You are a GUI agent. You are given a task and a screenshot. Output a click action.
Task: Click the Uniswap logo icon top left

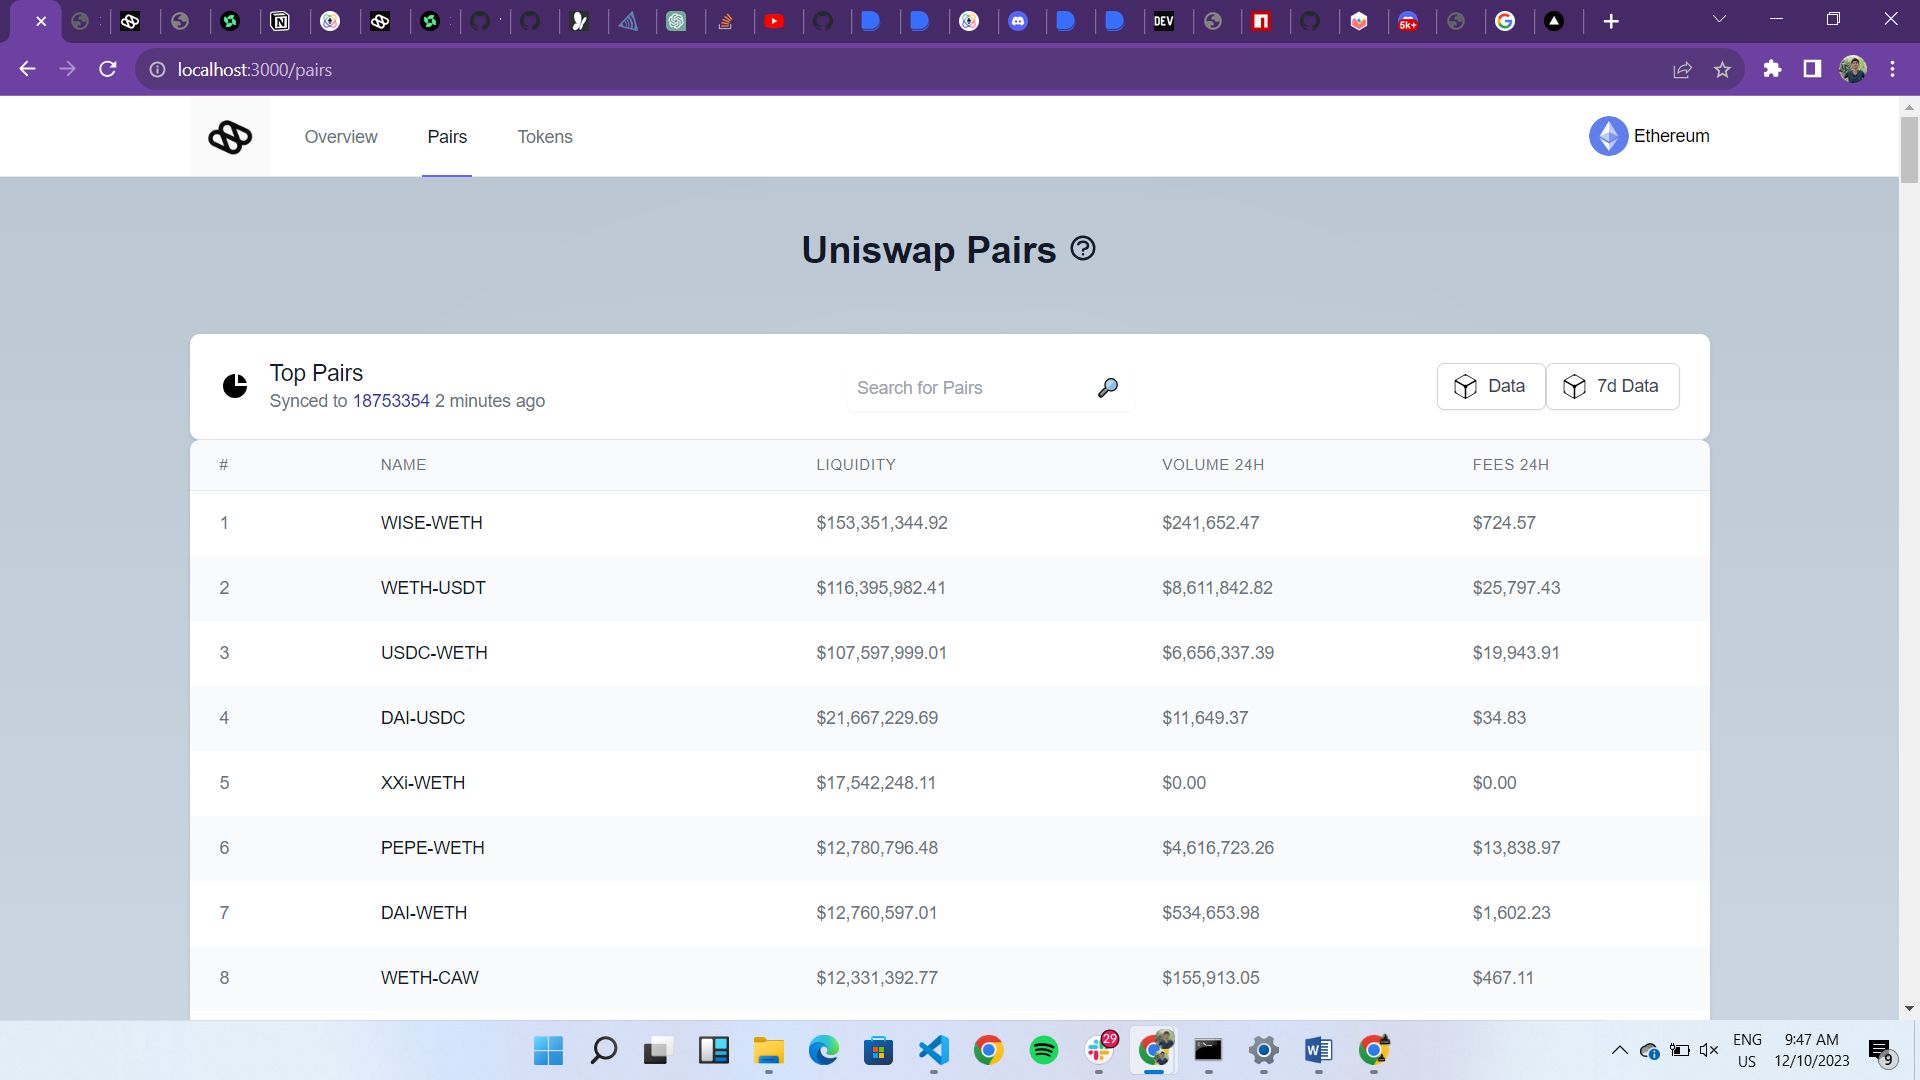(x=229, y=137)
